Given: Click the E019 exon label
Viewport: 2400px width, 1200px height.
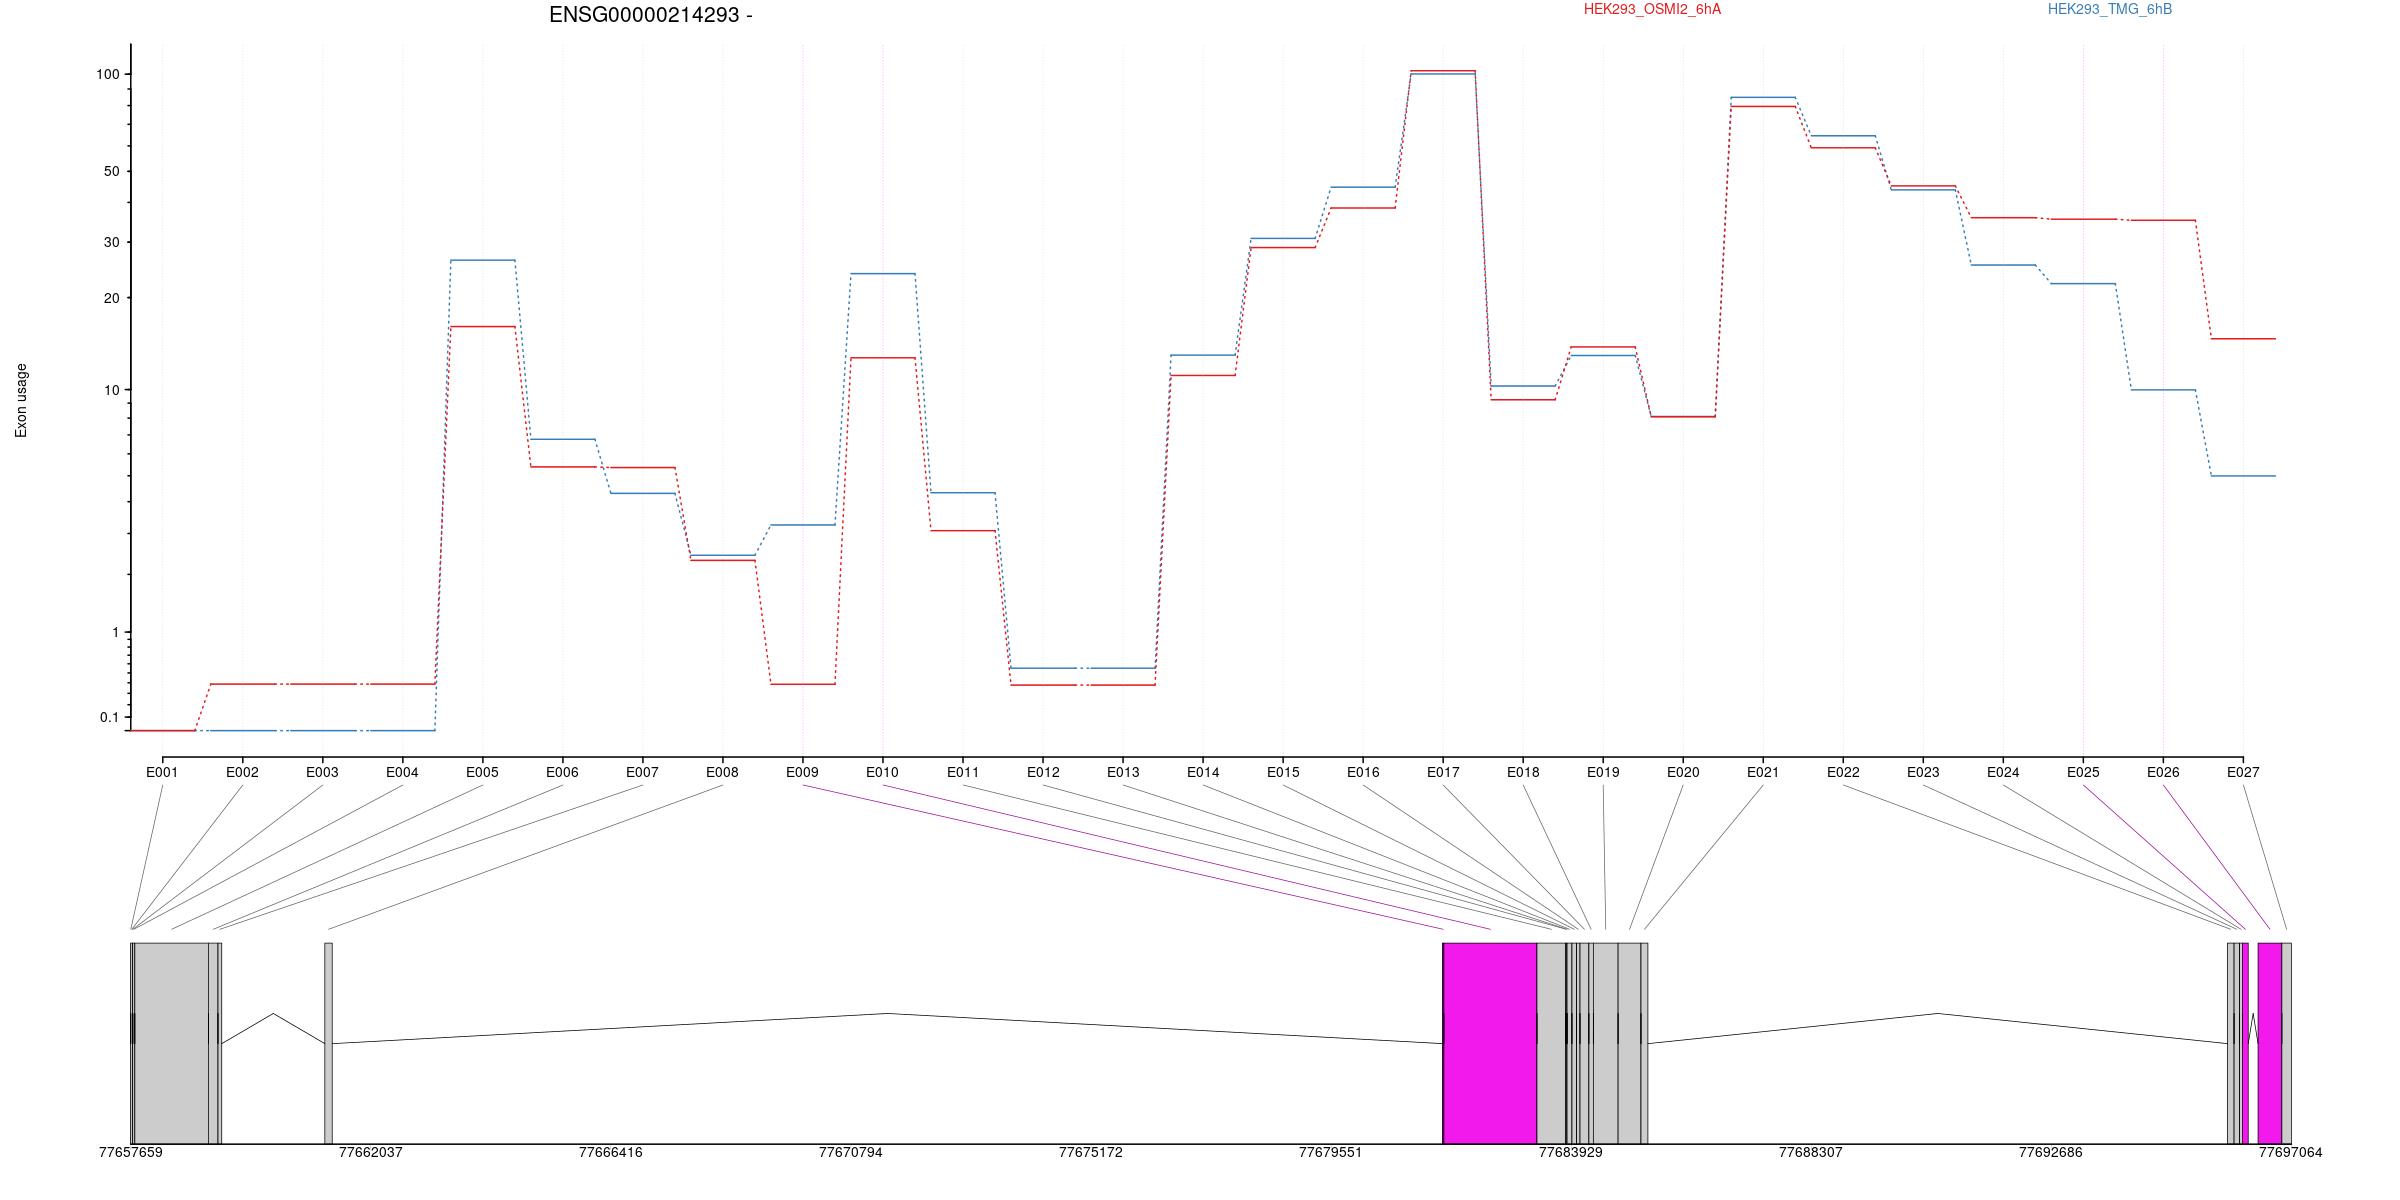Looking at the screenshot, I should 1603,772.
